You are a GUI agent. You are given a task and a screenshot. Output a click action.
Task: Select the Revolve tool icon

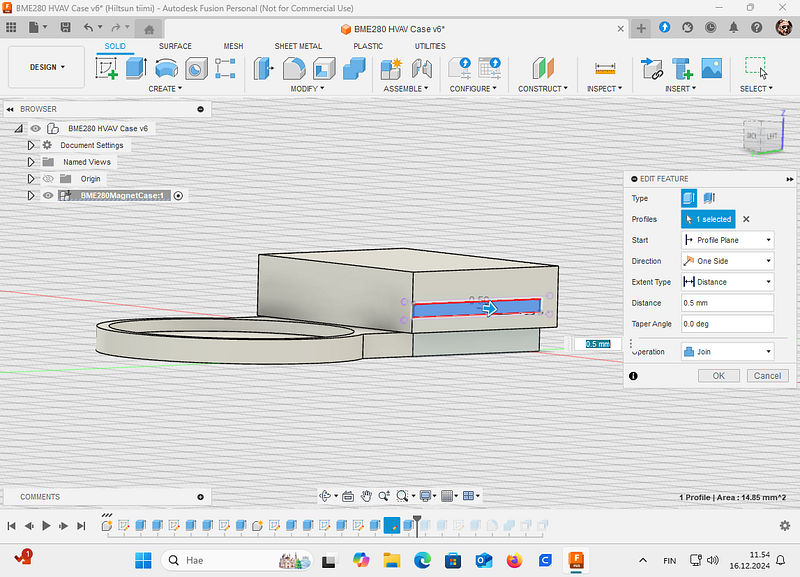point(166,68)
